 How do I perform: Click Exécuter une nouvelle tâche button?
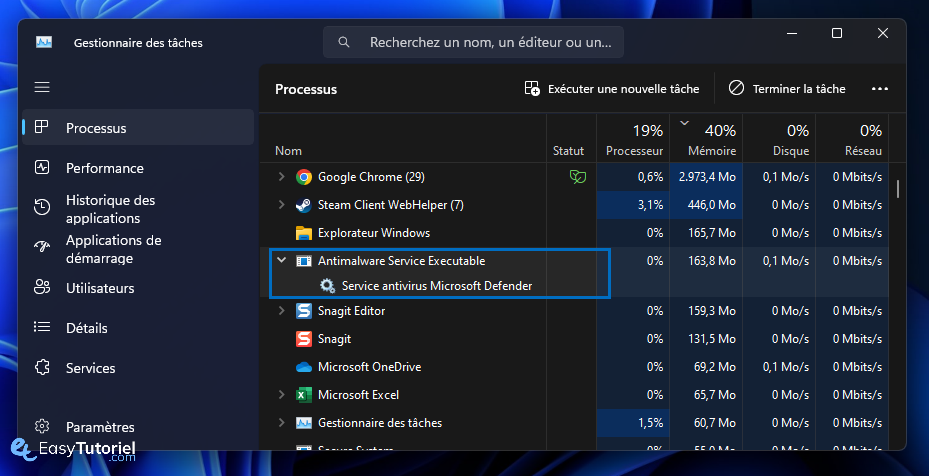[612, 89]
